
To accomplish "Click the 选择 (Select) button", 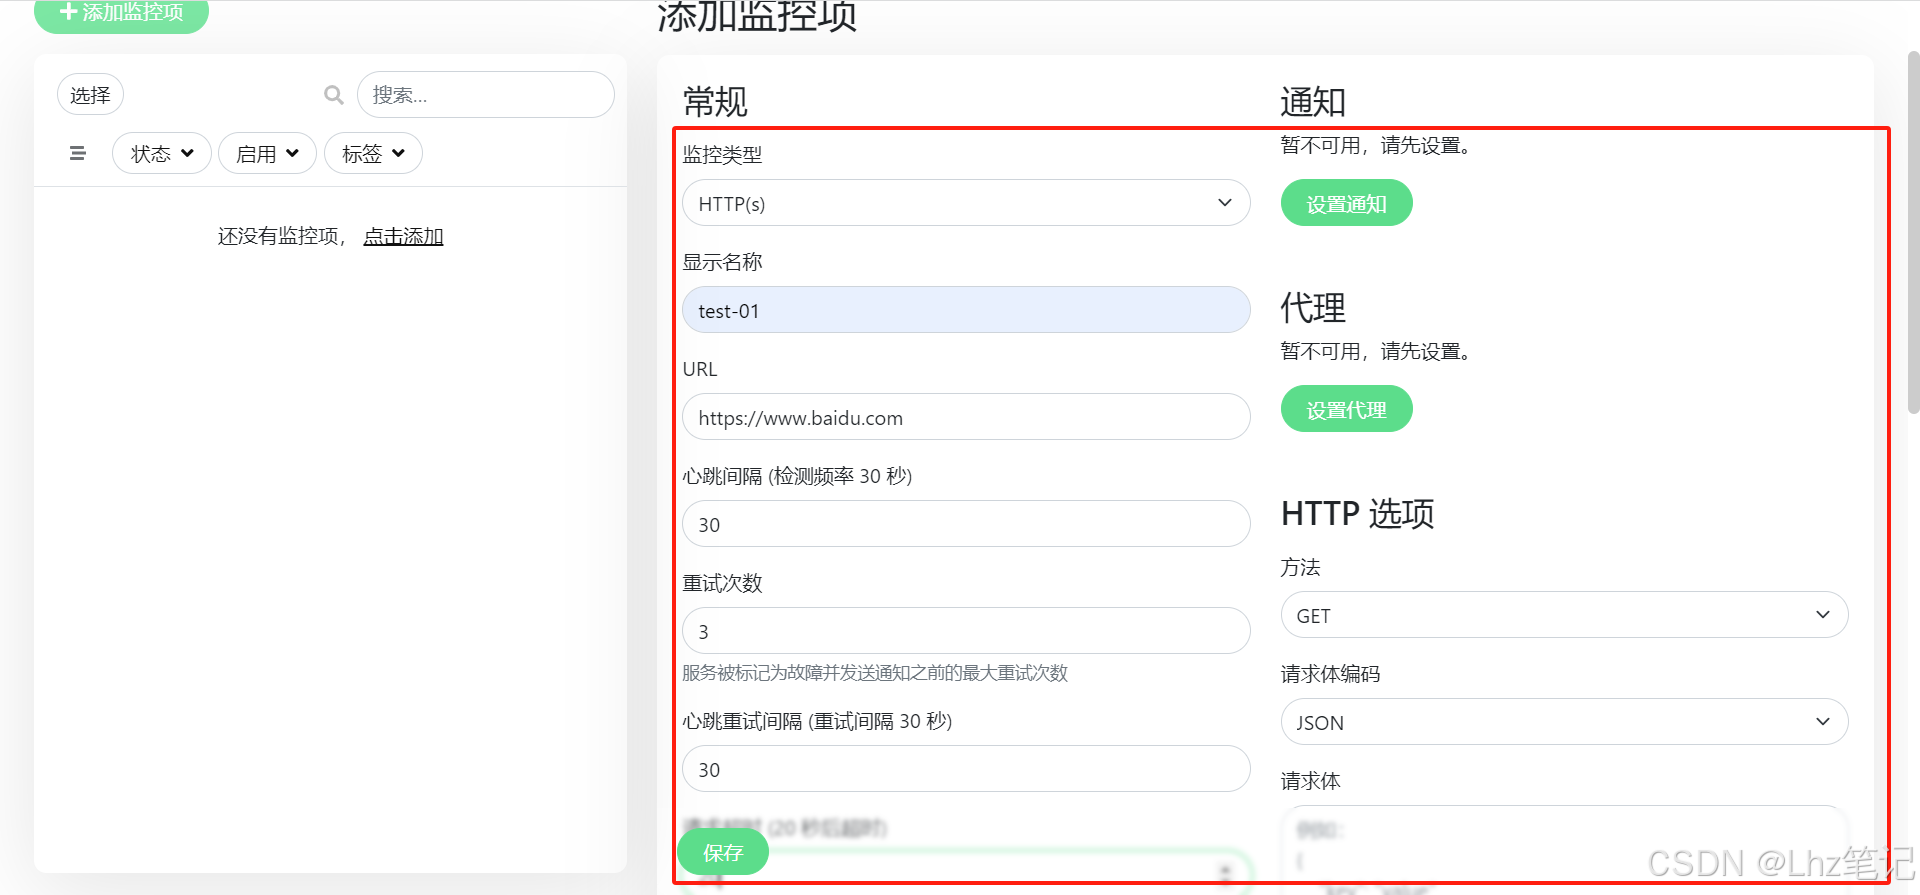I will (x=90, y=95).
